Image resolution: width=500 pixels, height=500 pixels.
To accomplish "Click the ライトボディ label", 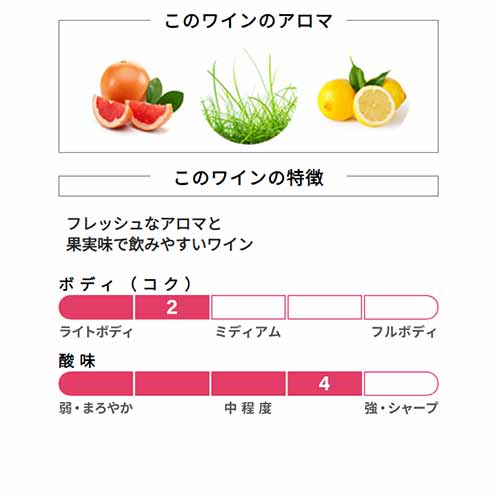I will tap(96, 332).
